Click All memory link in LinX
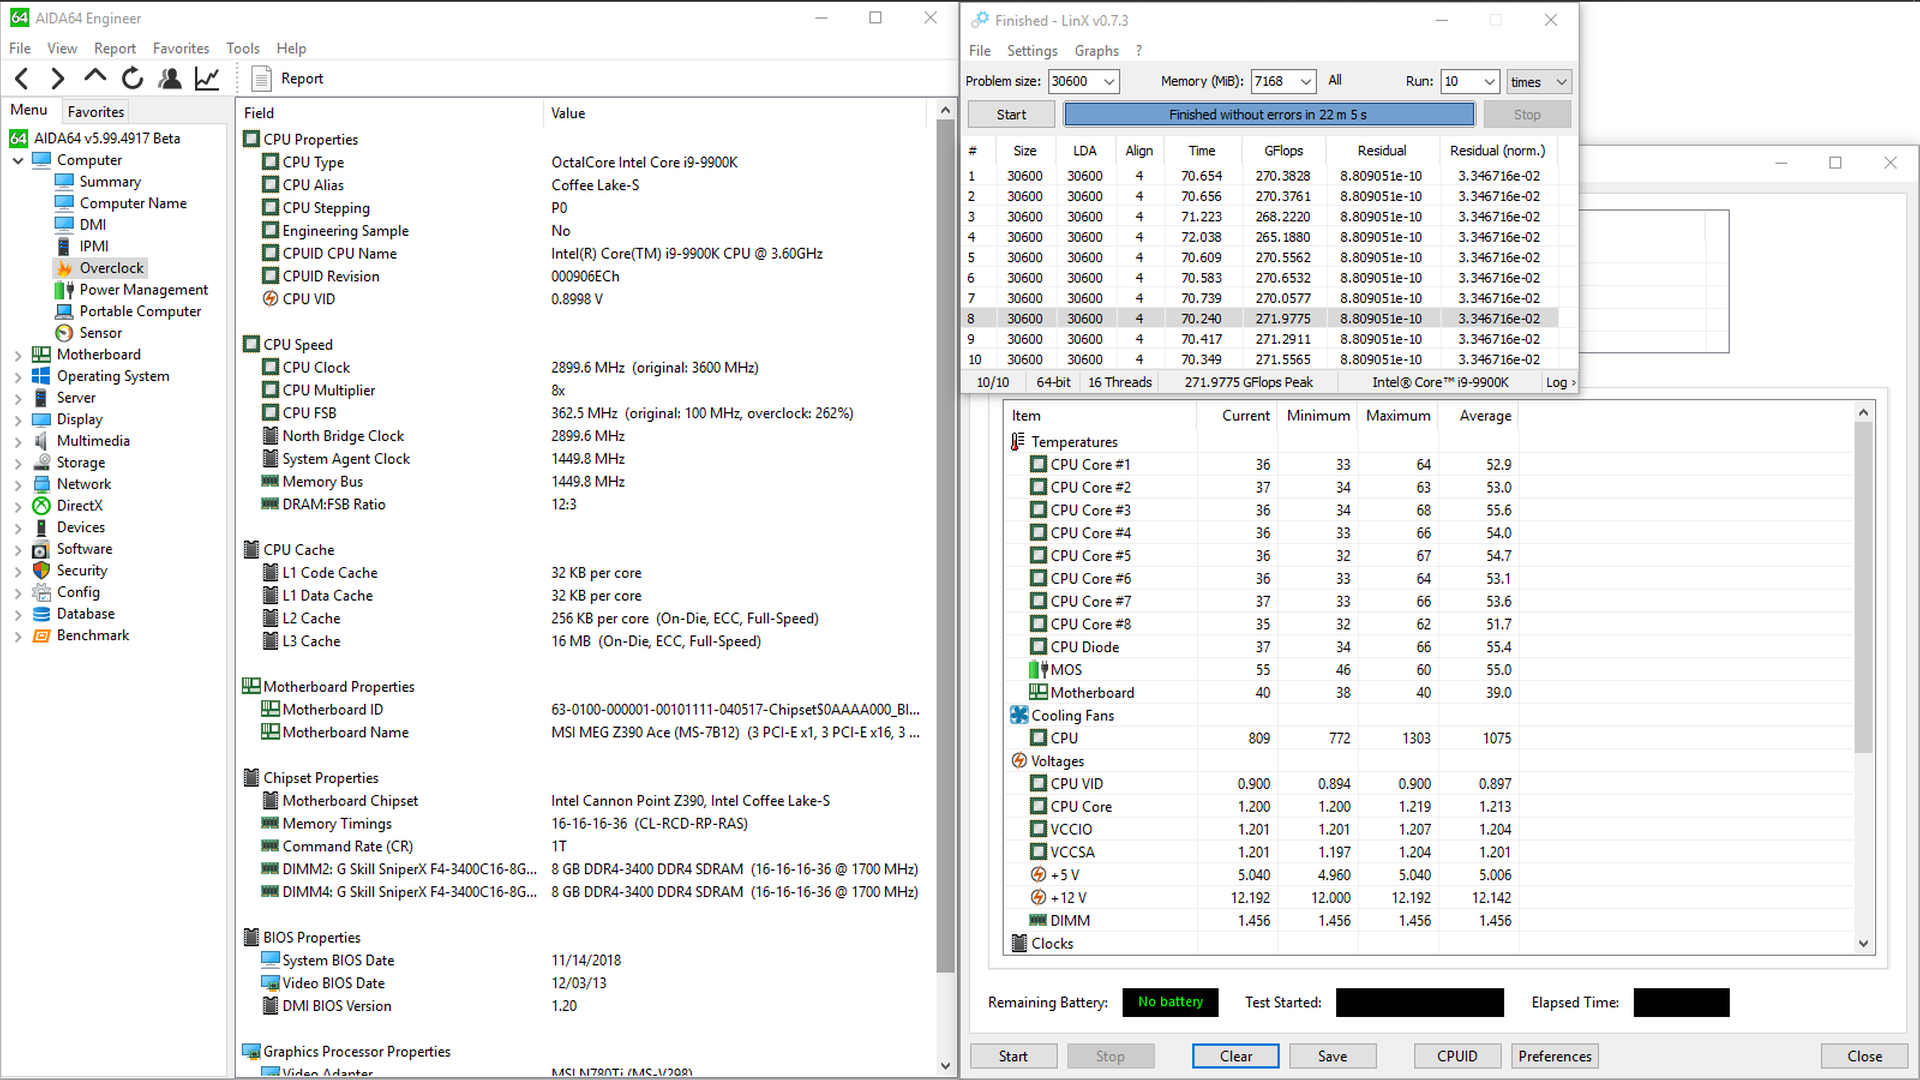1920x1080 pixels. coord(1335,80)
